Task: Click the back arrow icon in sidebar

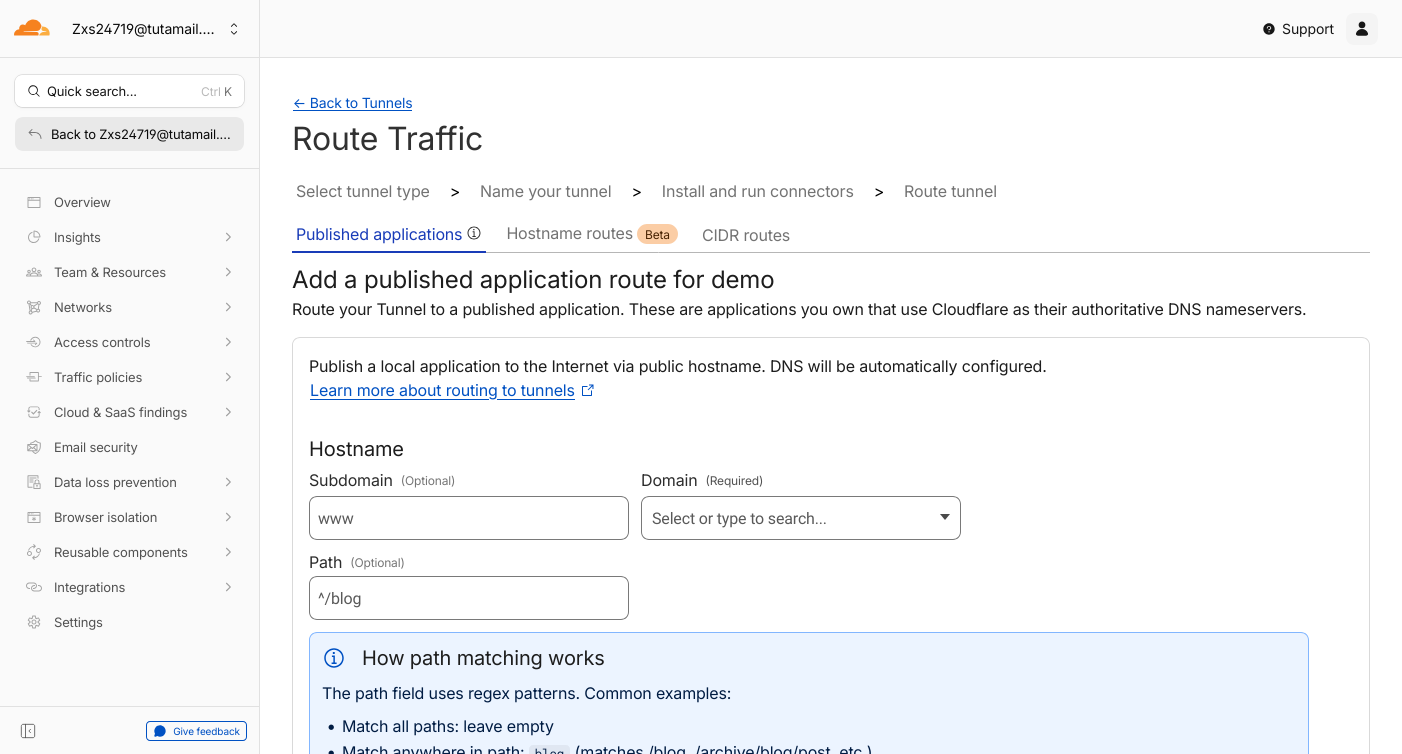Action: tap(35, 134)
